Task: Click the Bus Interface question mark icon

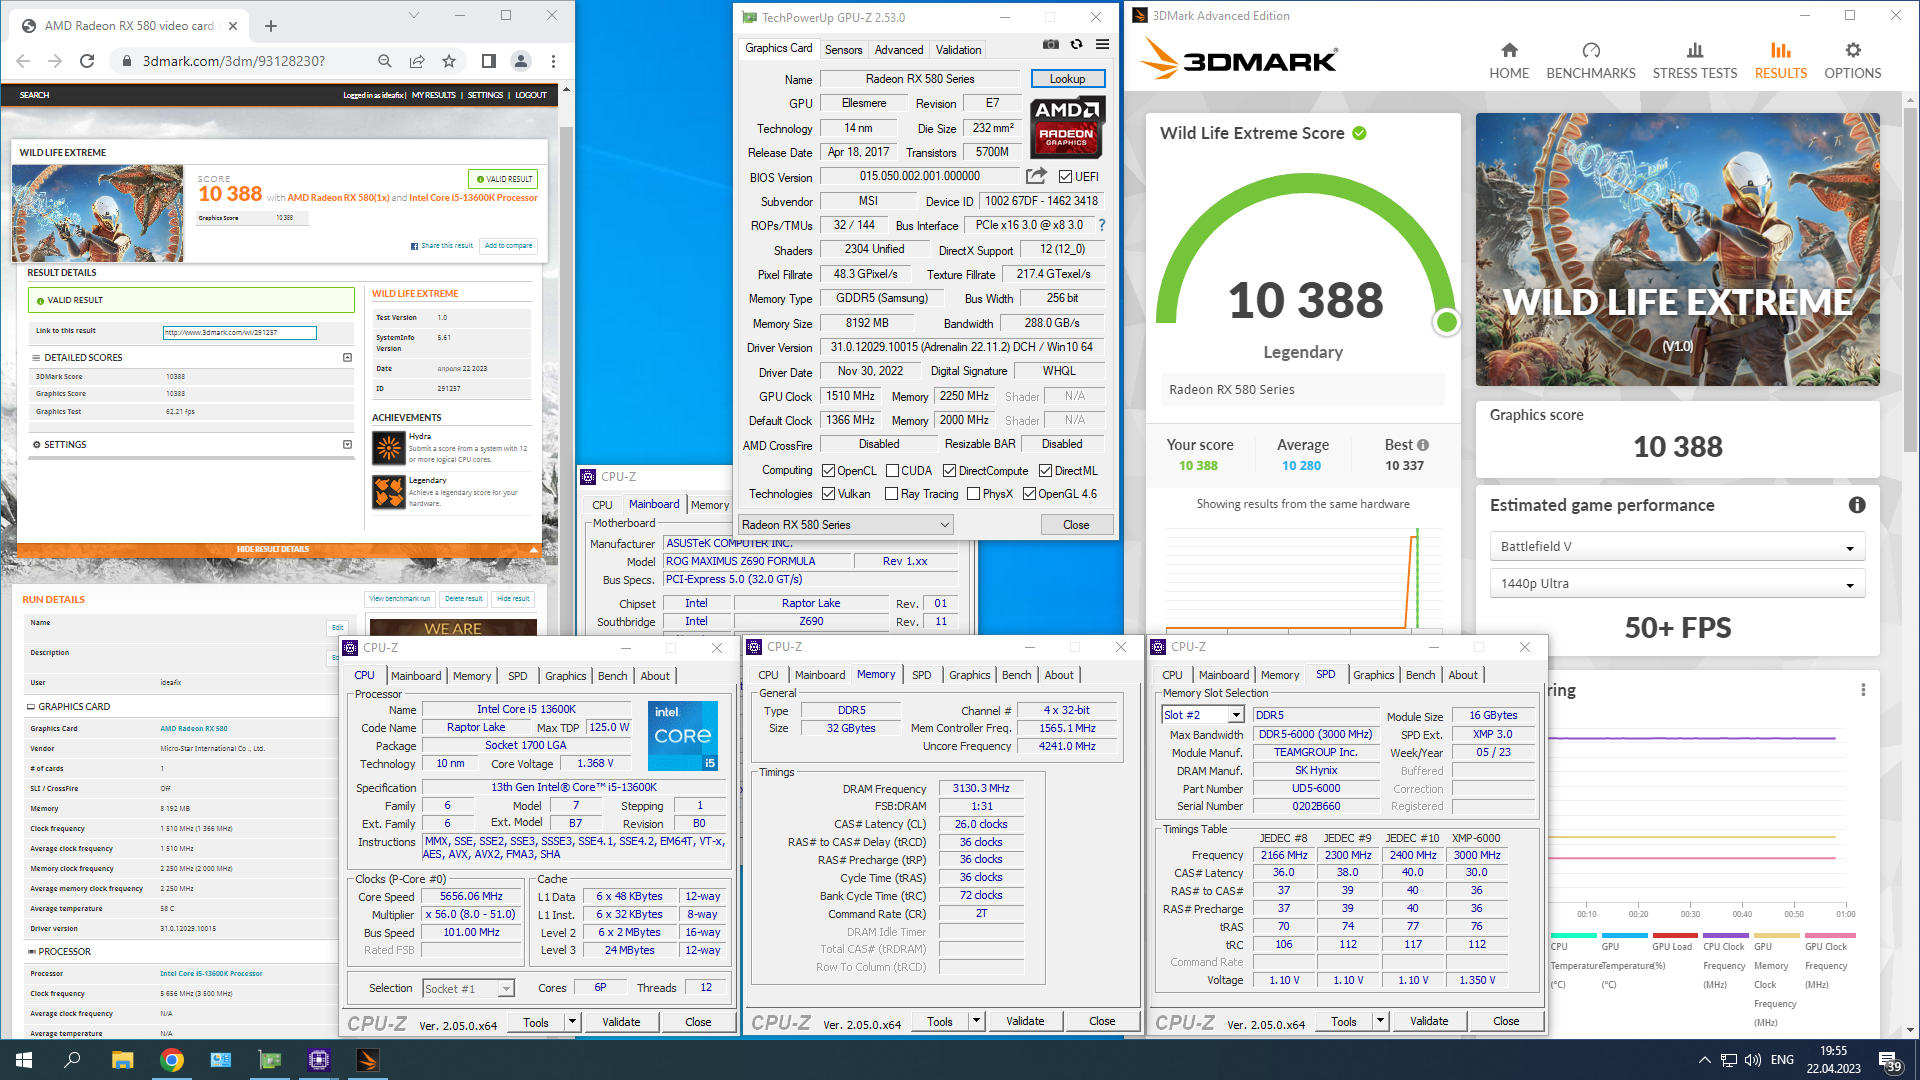Action: 1102,225
